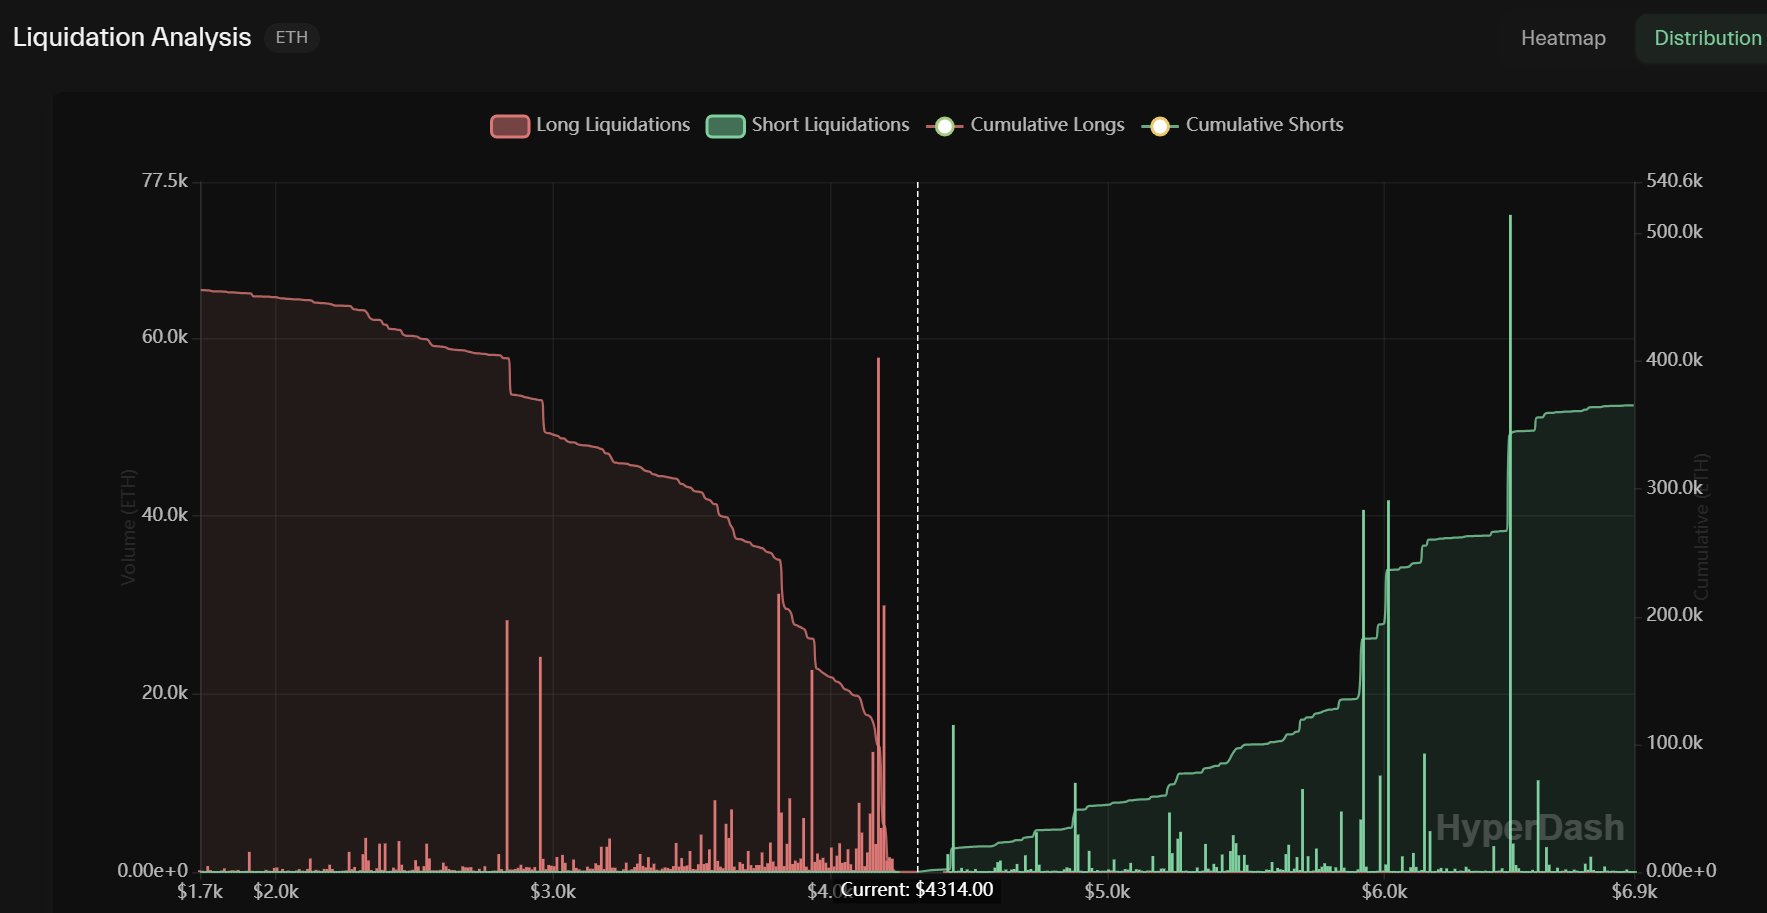Click the ETH asset badge
The width and height of the screenshot is (1767, 913).
click(292, 37)
